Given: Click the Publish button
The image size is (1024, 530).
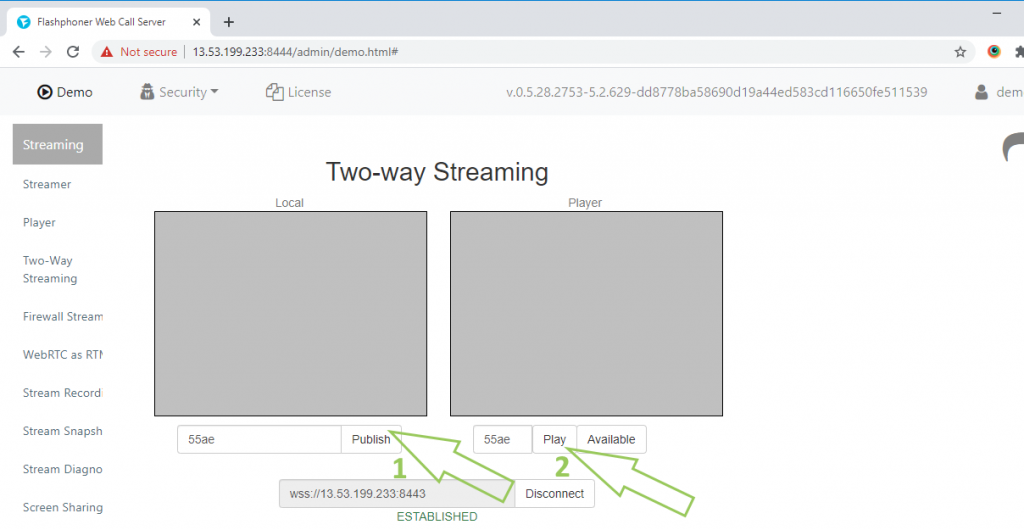Looking at the screenshot, I should tap(371, 439).
